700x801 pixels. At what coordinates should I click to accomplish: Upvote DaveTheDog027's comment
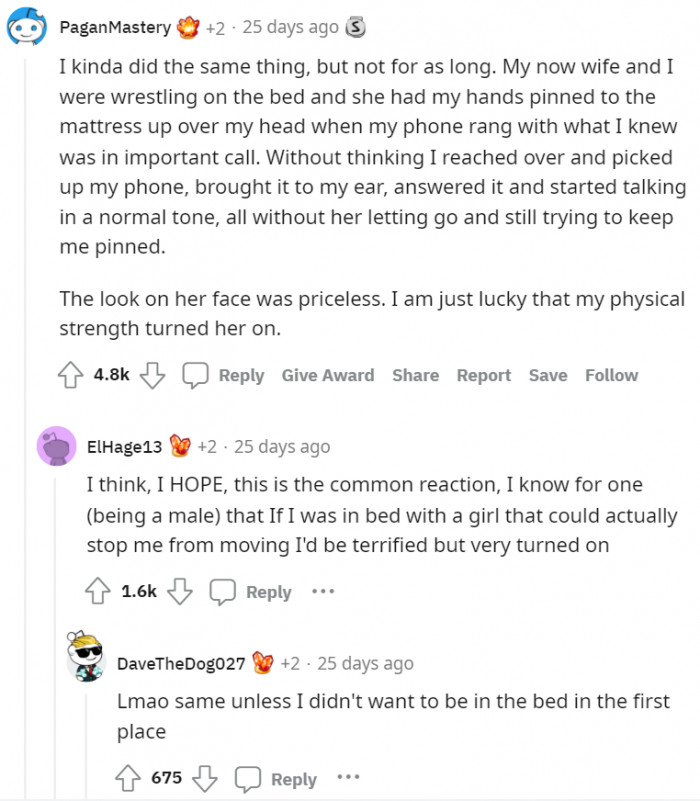(x=127, y=779)
